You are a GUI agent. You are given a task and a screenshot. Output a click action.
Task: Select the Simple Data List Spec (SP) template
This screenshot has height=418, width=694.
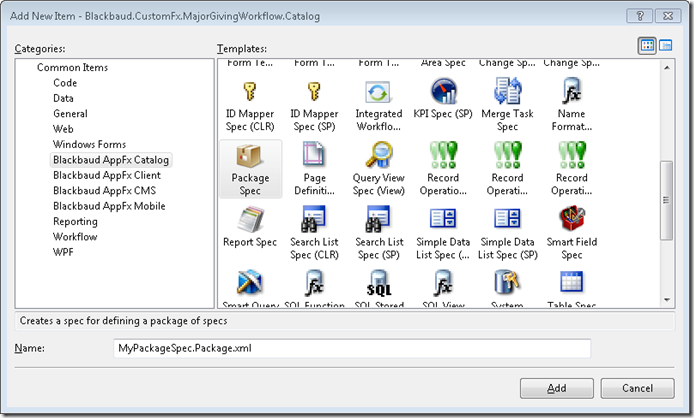coord(507,233)
